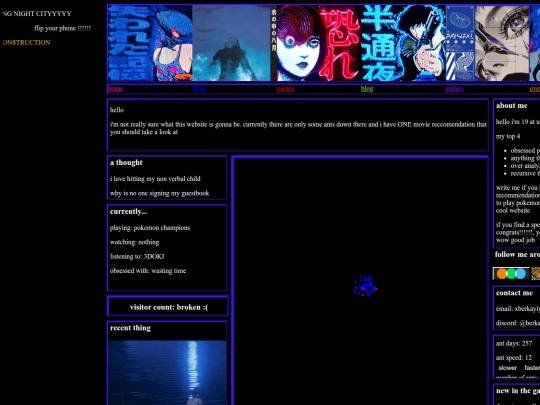Click "visitor count: broken :(" text
The height and width of the screenshot is (405, 540).
click(x=169, y=307)
